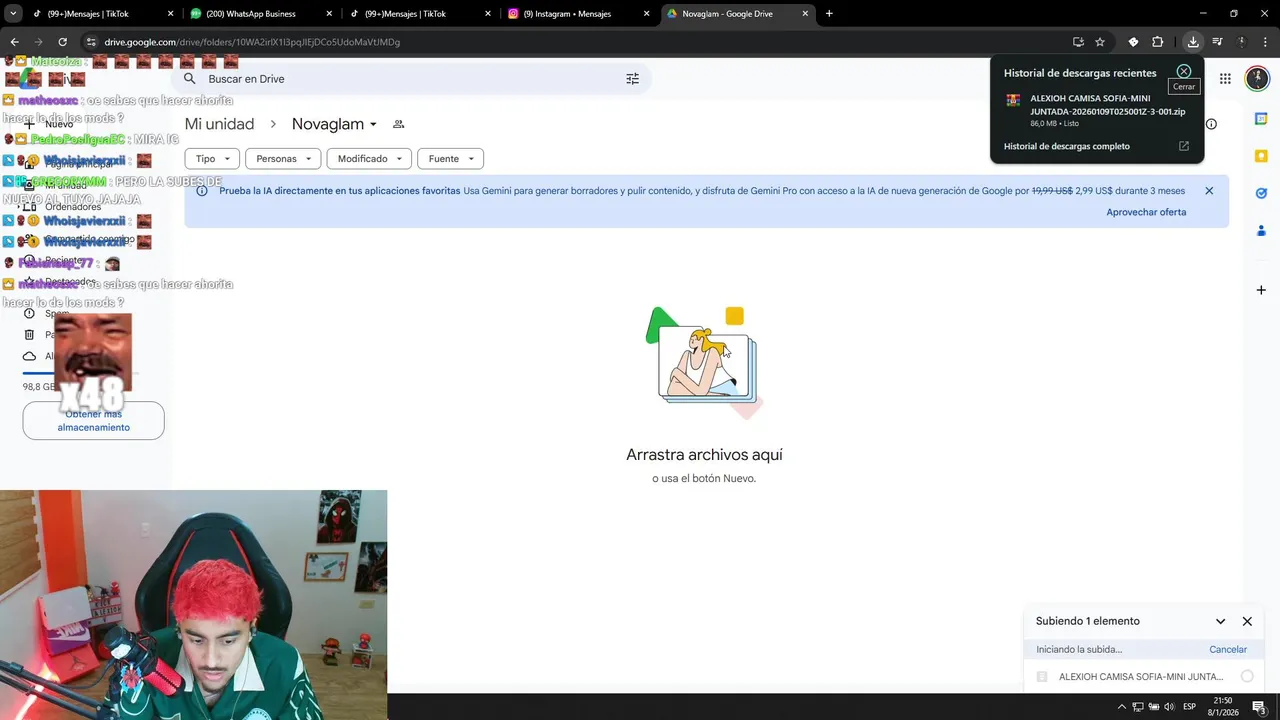The height and width of the screenshot is (720, 1280).
Task: Open the Tipo filter dropdown
Action: click(212, 158)
